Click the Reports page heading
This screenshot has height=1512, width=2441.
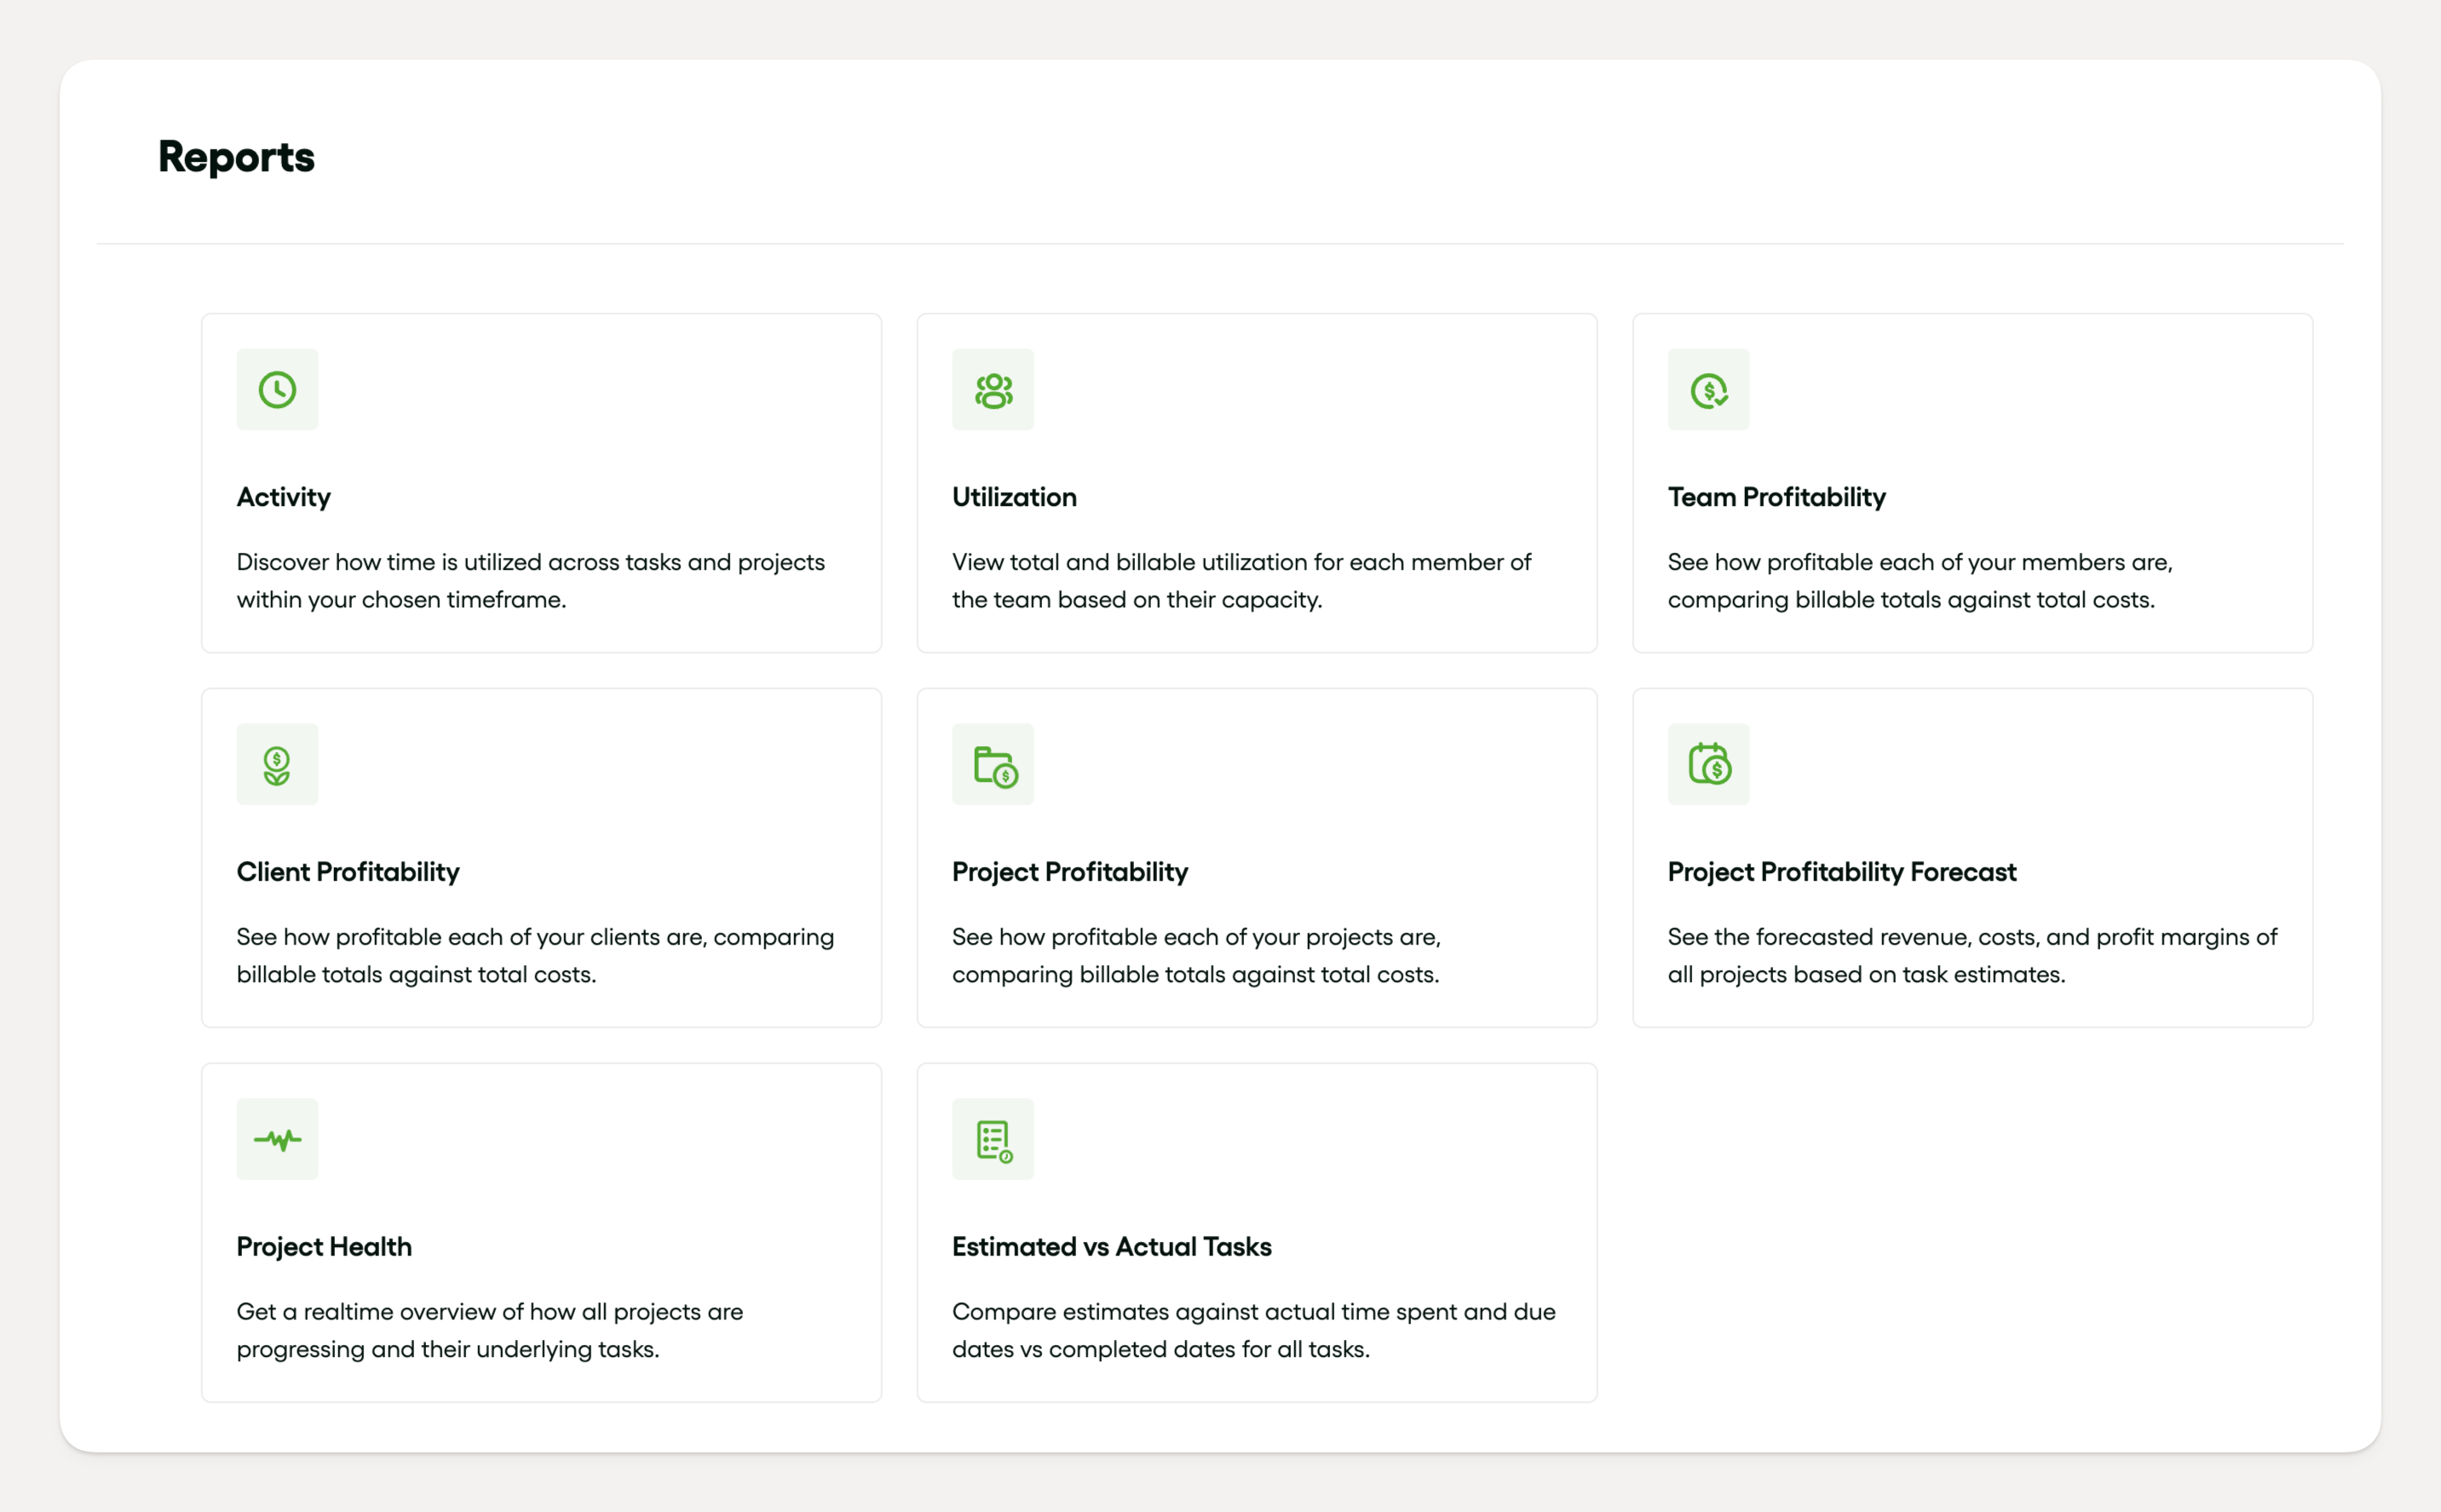[236, 157]
